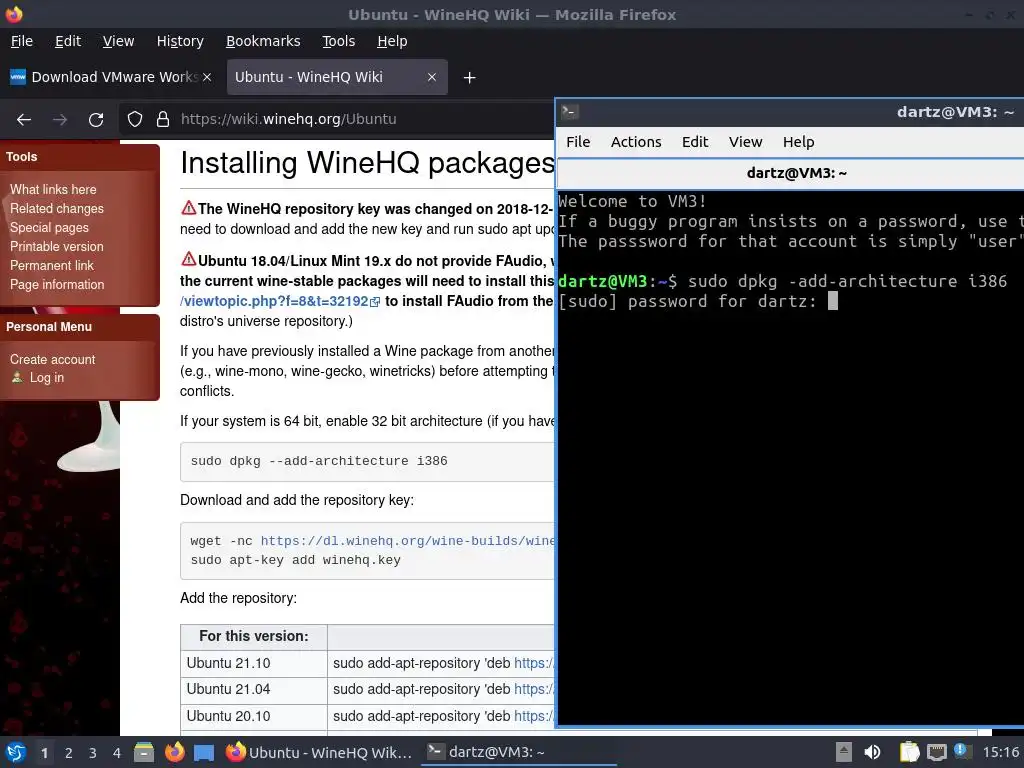Open terminal Edit menu

[695, 142]
